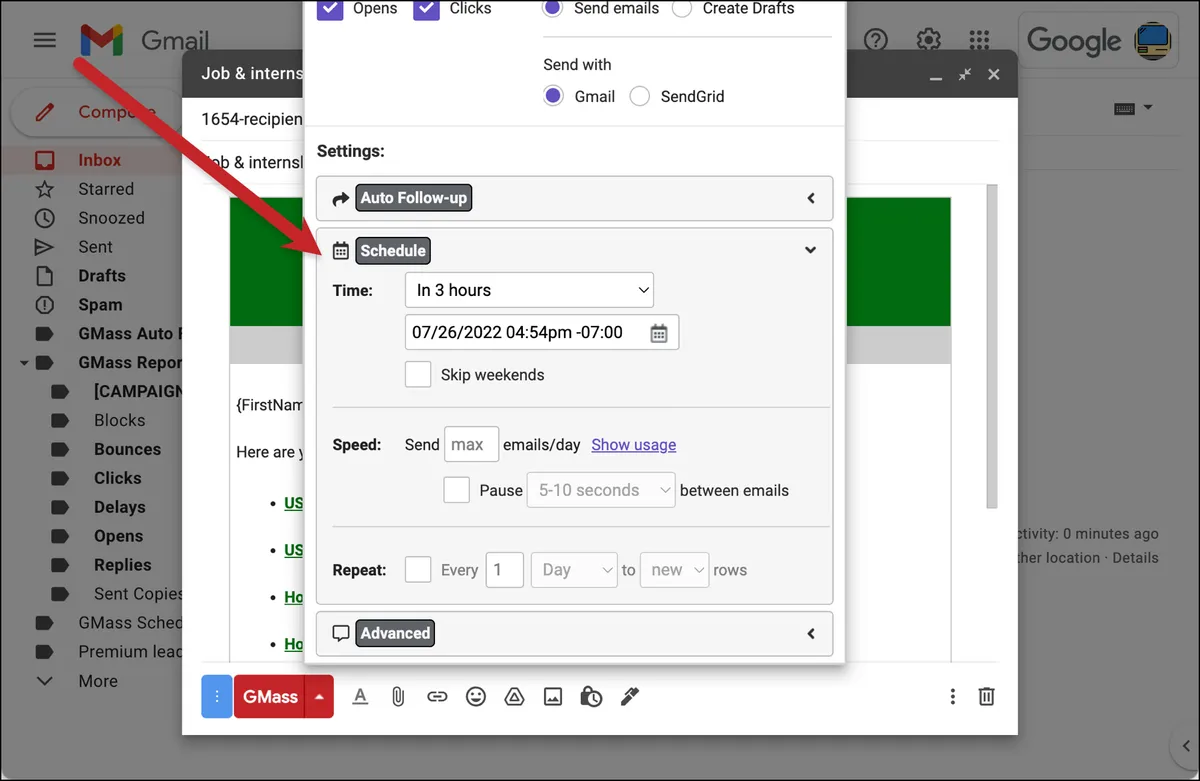Enable the Skip weekends checkbox

(418, 375)
